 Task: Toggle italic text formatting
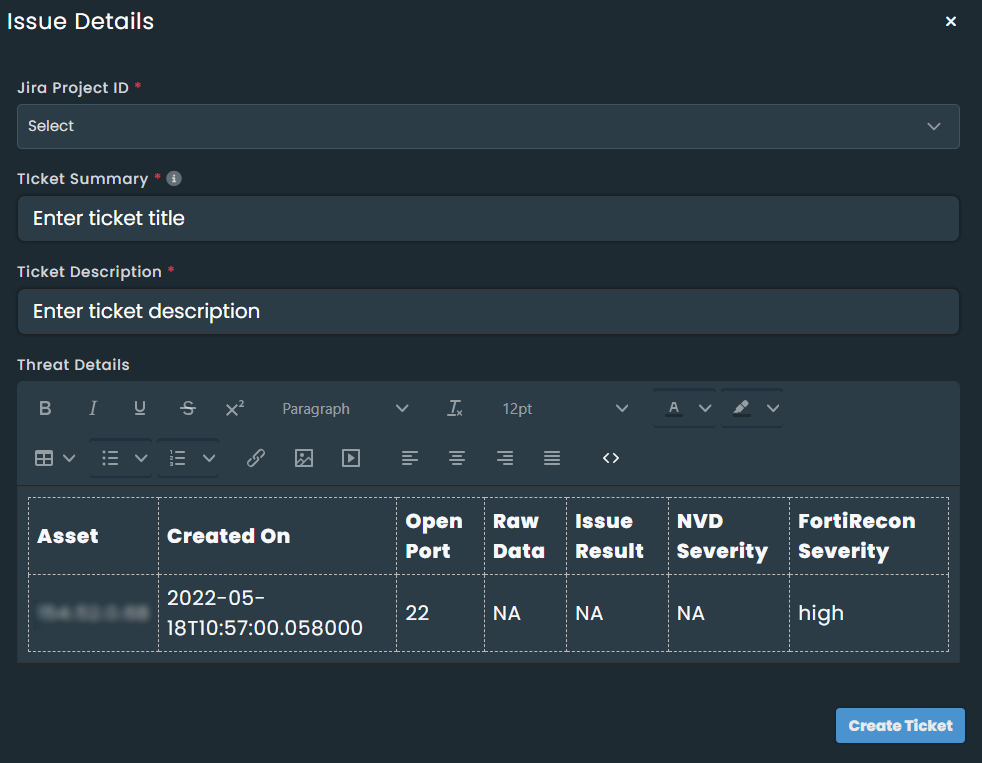[x=93, y=408]
